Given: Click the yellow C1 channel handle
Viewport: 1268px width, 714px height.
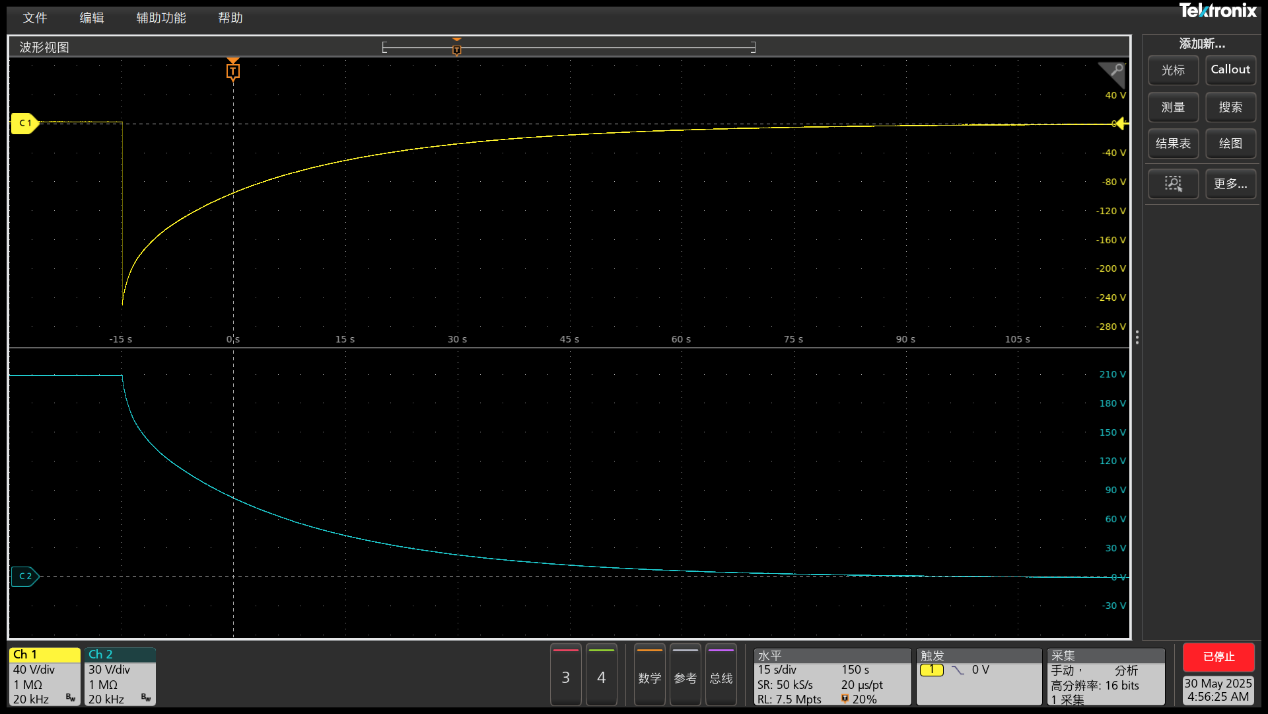Looking at the screenshot, I should pos(24,123).
